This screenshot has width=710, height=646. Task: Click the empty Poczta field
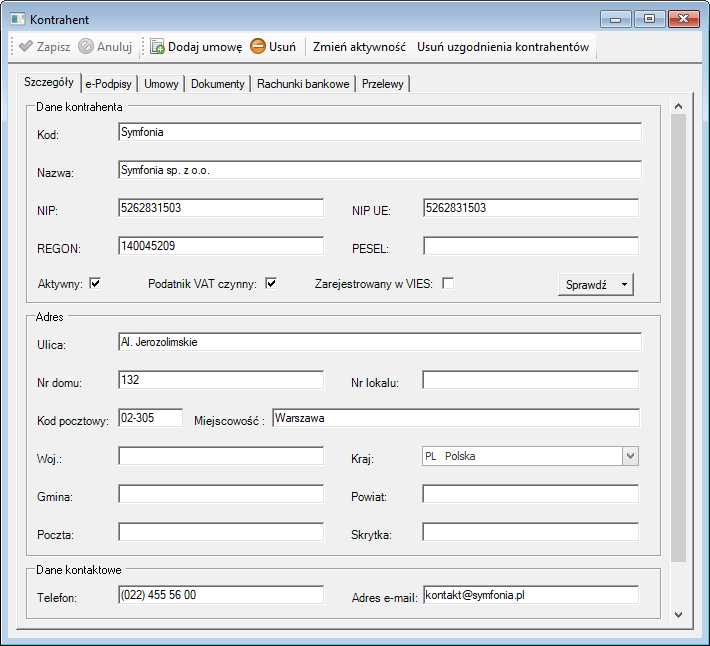click(x=221, y=532)
